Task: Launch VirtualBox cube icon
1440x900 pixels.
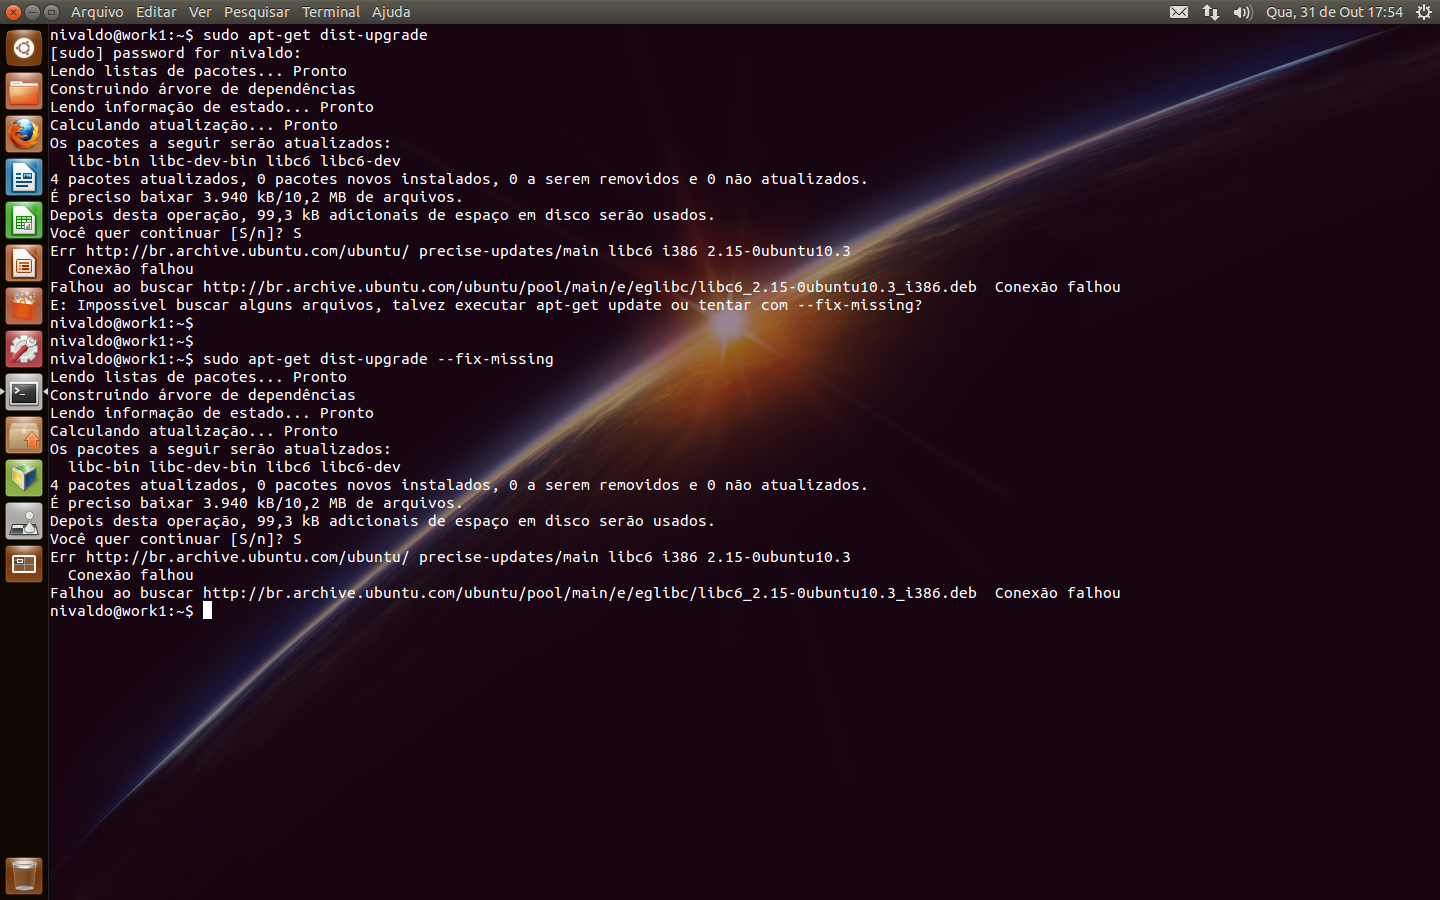Action: point(24,478)
